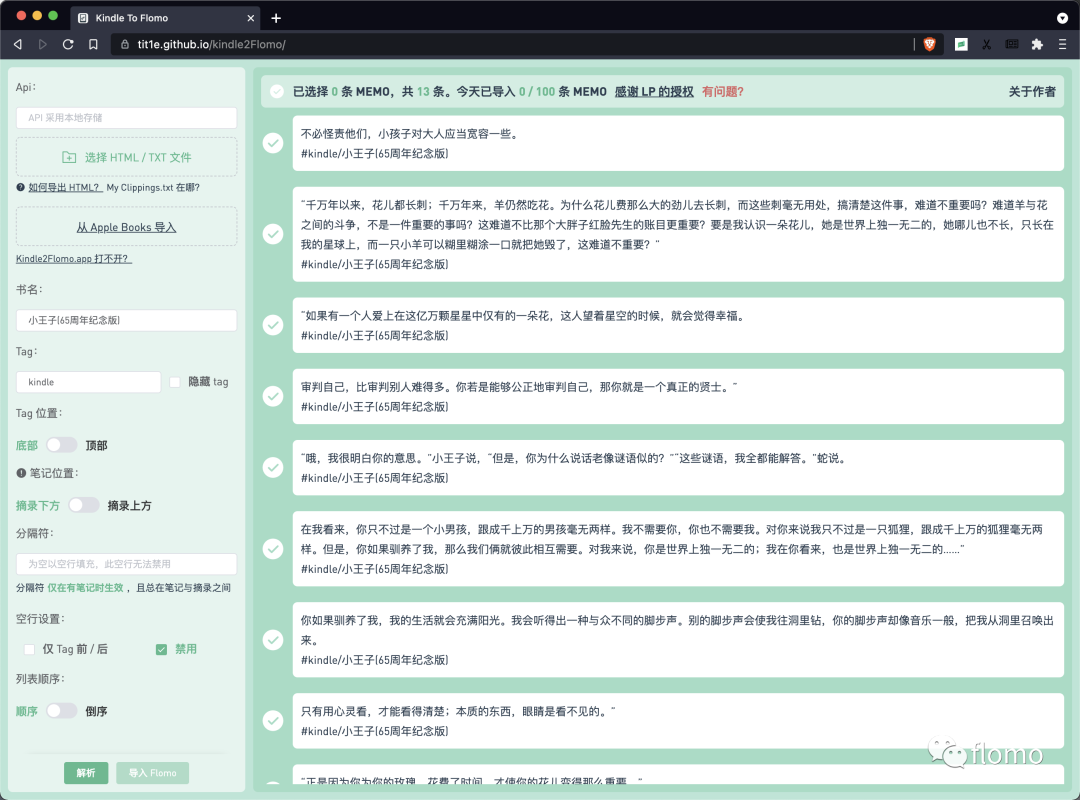1080x800 pixels.
Task: Open Kindle2Flomo.app 打不开? link
Action: (74, 259)
